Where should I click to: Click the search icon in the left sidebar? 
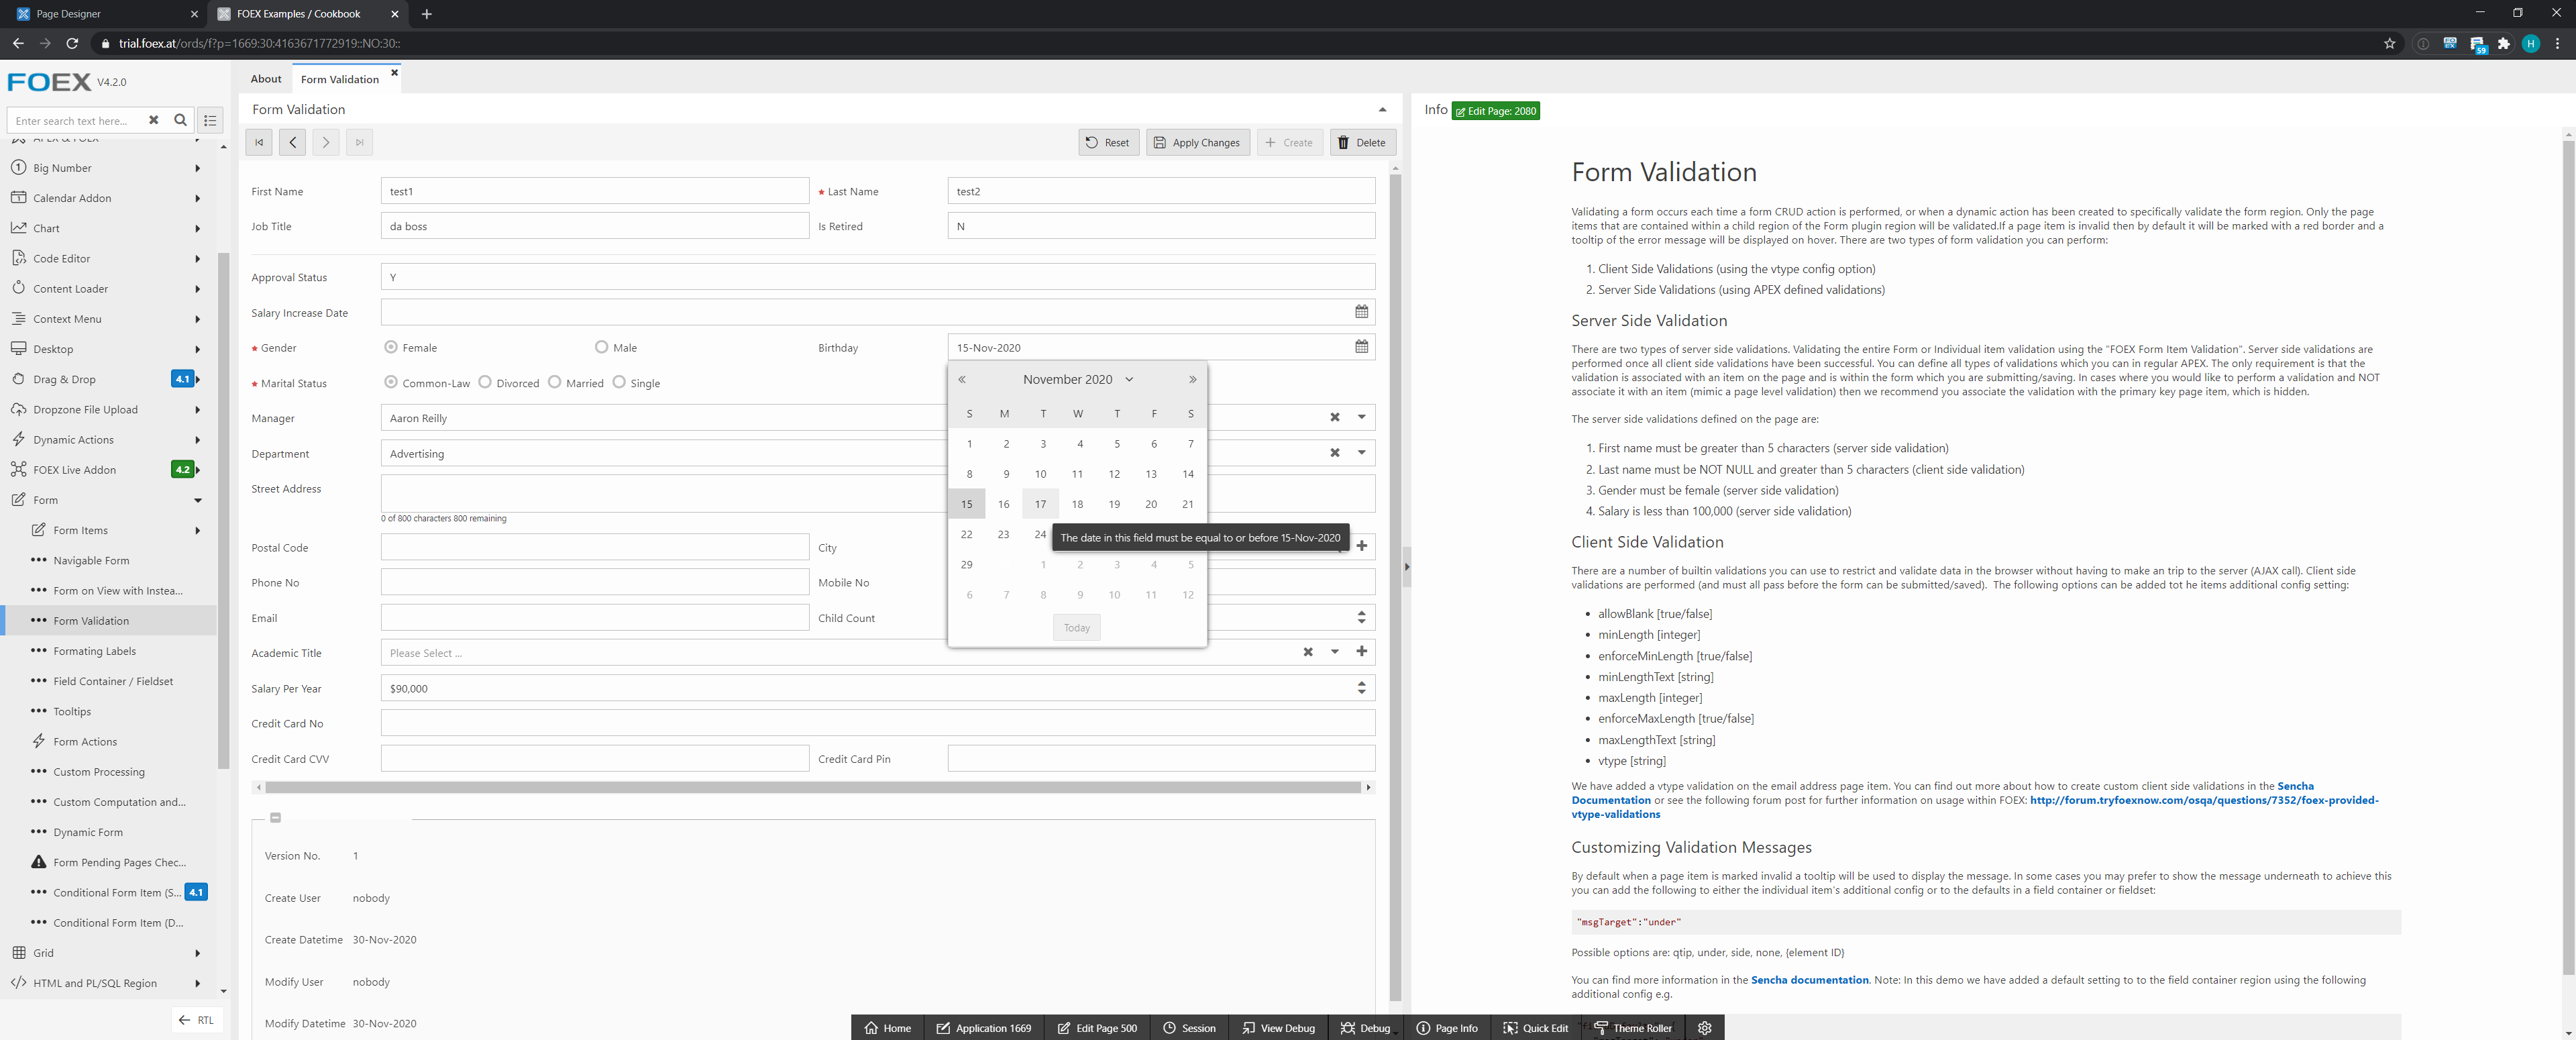(181, 120)
